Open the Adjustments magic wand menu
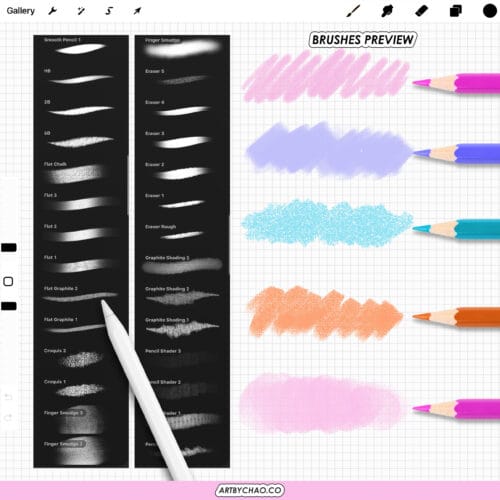 (x=81, y=11)
